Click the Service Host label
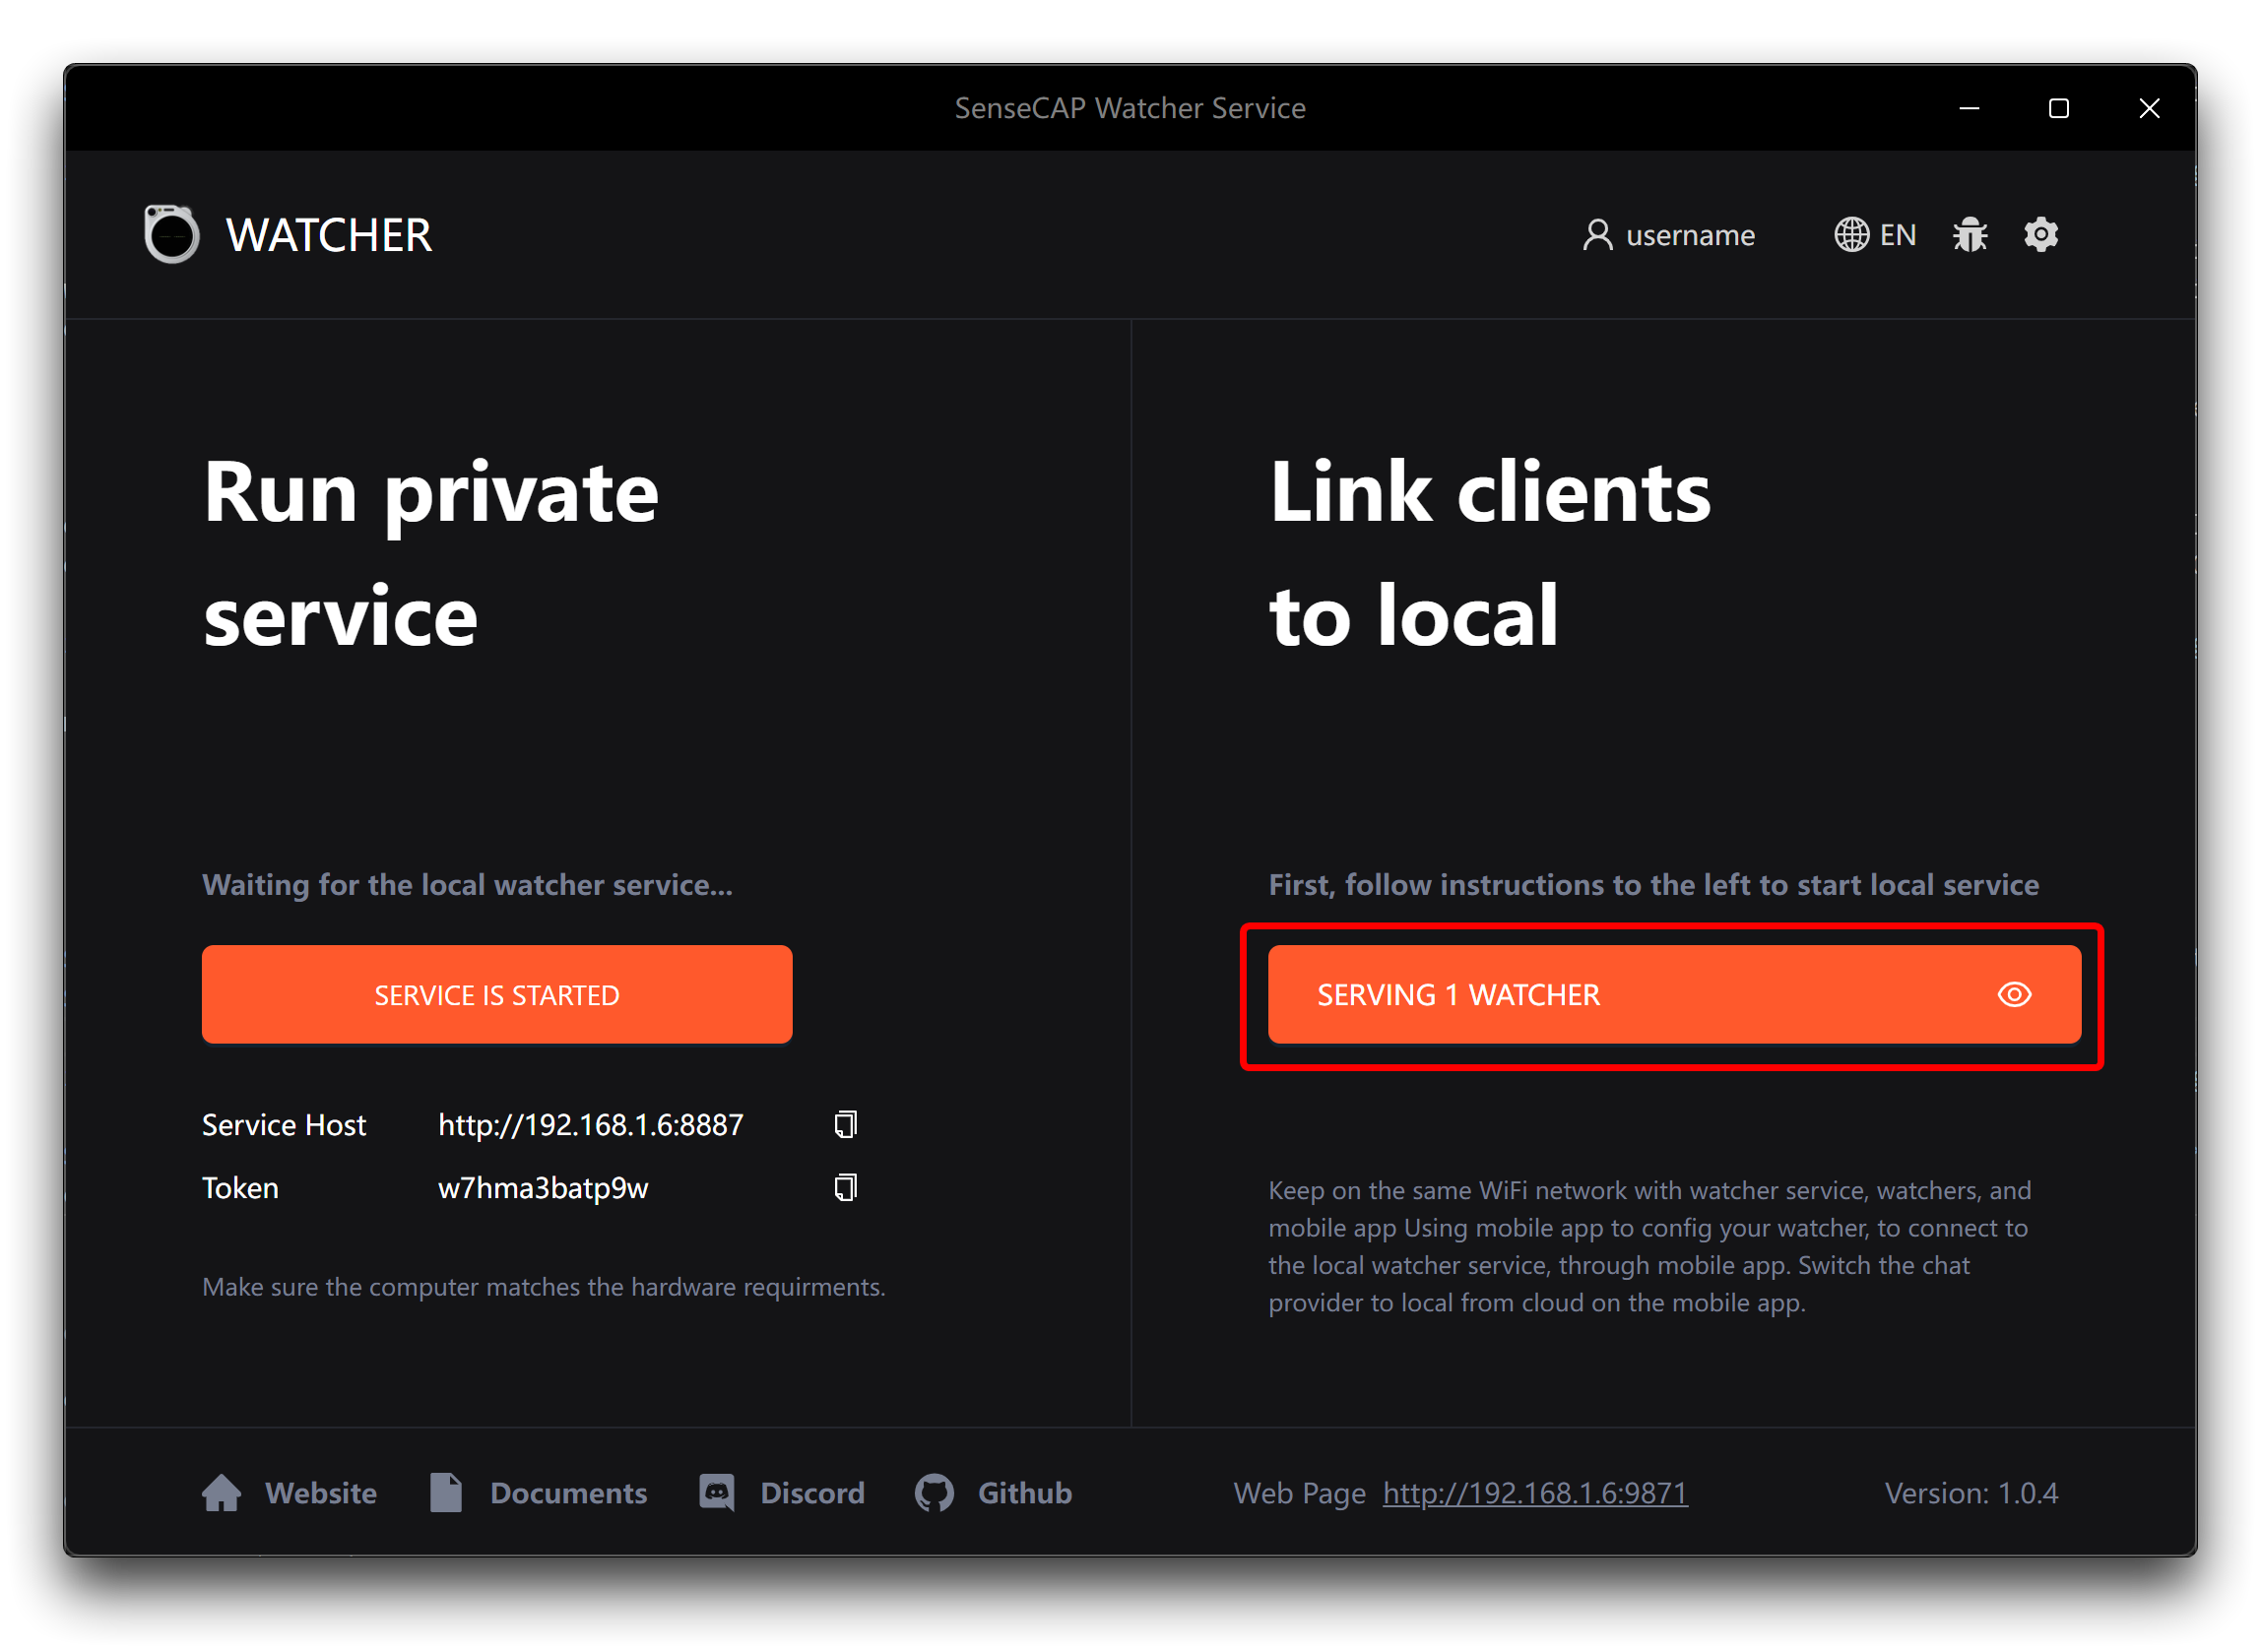 (284, 1125)
